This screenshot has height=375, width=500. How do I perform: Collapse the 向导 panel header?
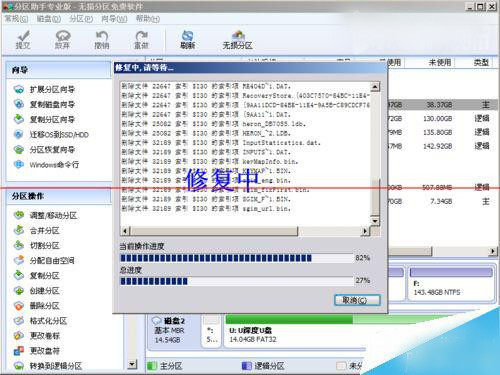[x=59, y=70]
